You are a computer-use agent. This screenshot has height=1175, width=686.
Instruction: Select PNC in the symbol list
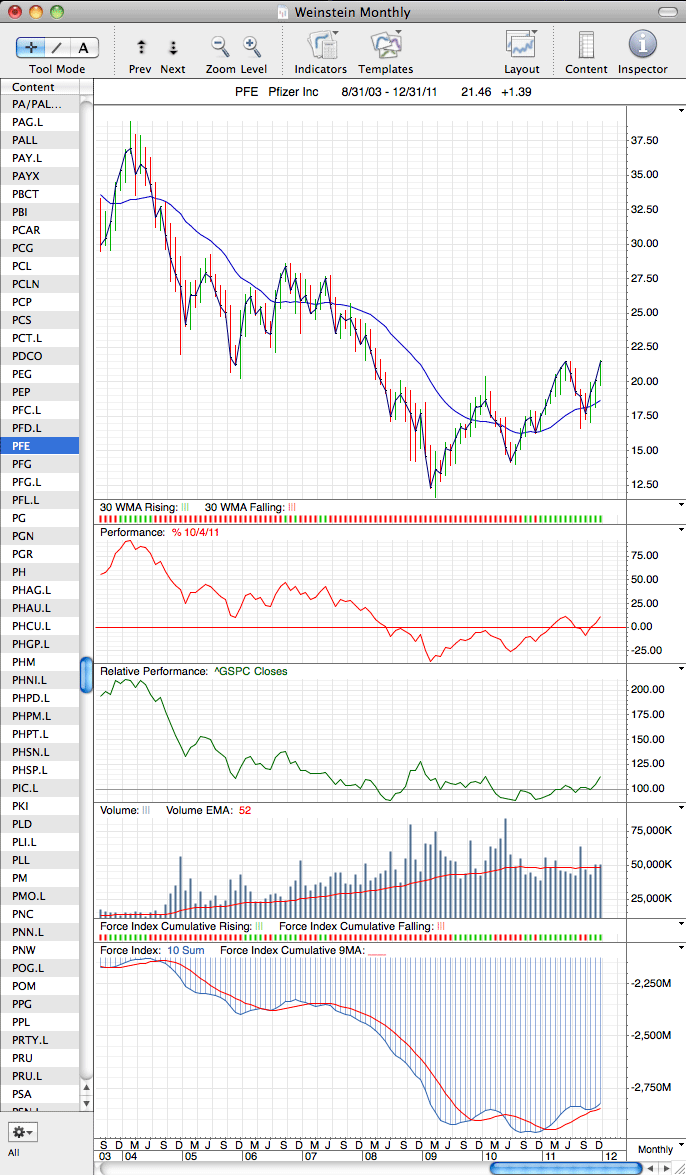tap(40, 913)
